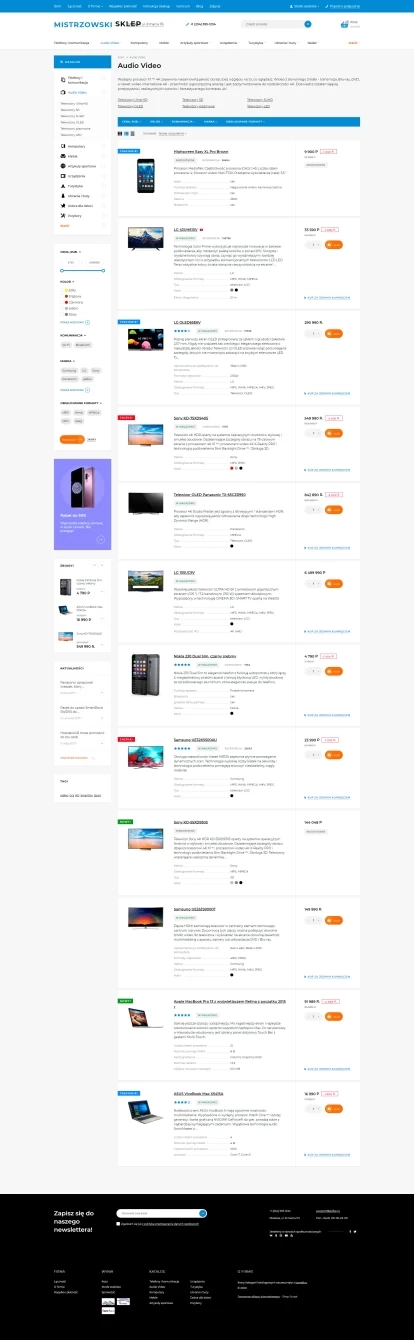Viewport: 414px width, 1340px height.
Task: Click the Zabawki dla dzieci category icon
Action: tap(63, 205)
